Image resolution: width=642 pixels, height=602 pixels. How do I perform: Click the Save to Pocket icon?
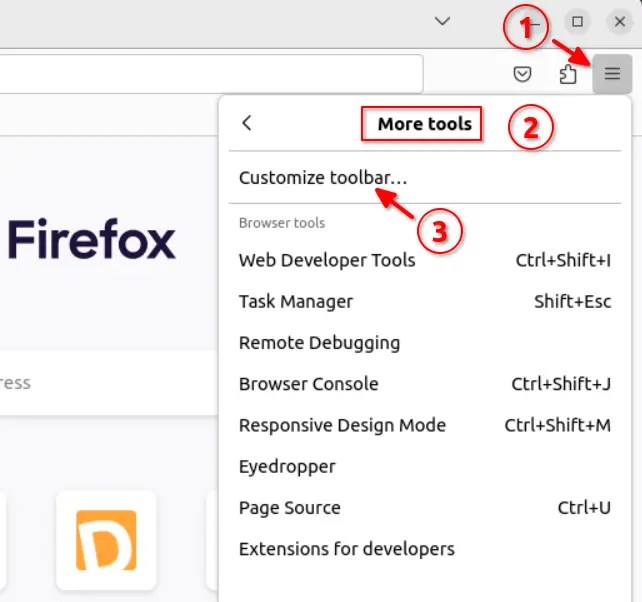click(522, 74)
